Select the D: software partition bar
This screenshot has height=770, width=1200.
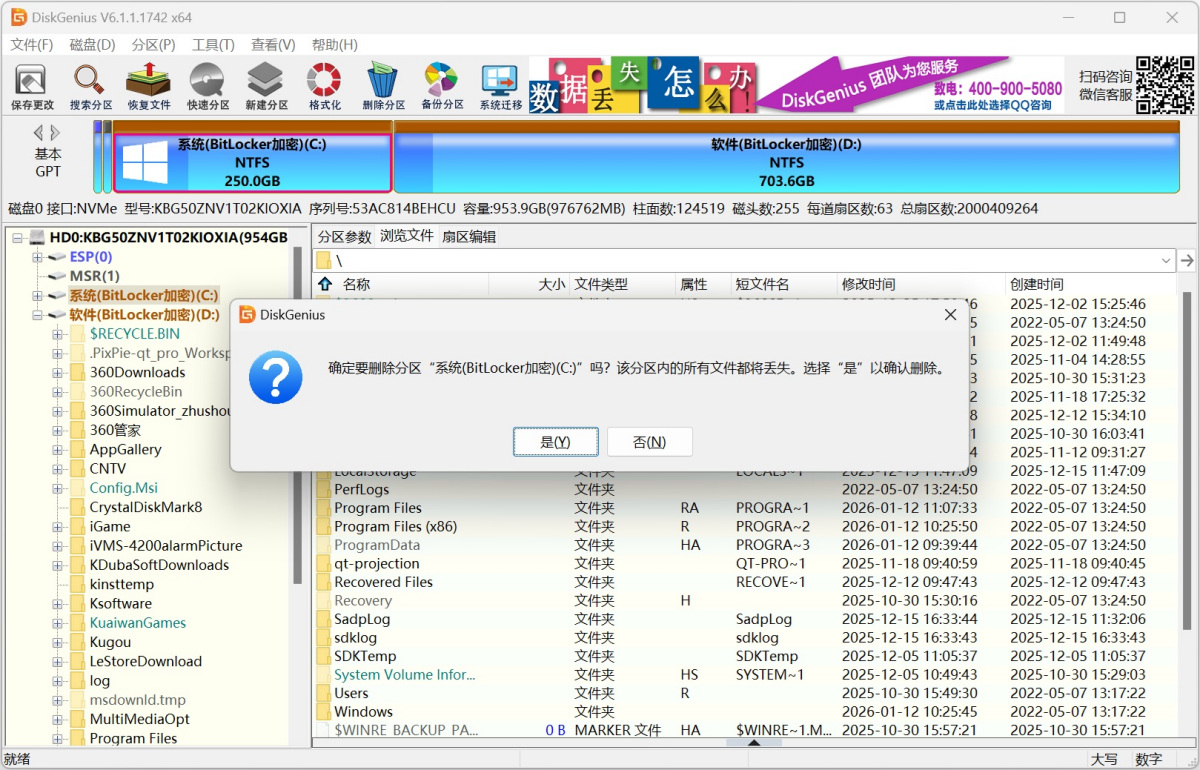point(786,162)
